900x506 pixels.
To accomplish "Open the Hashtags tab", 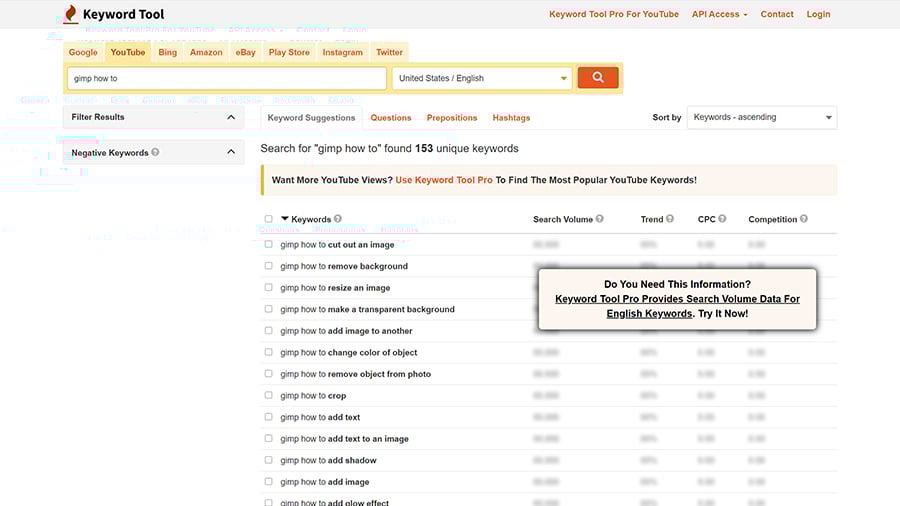I will tap(511, 118).
